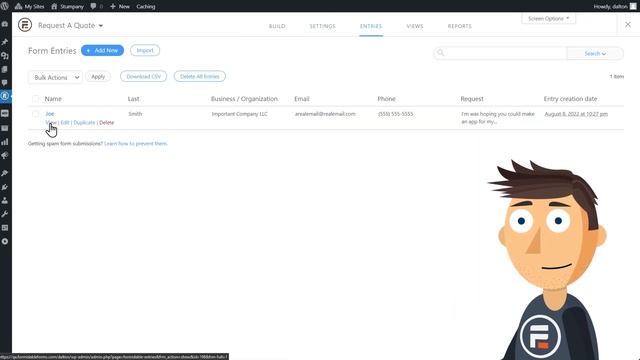
Task: Click the last circular sidebar icon
Action: (5, 242)
